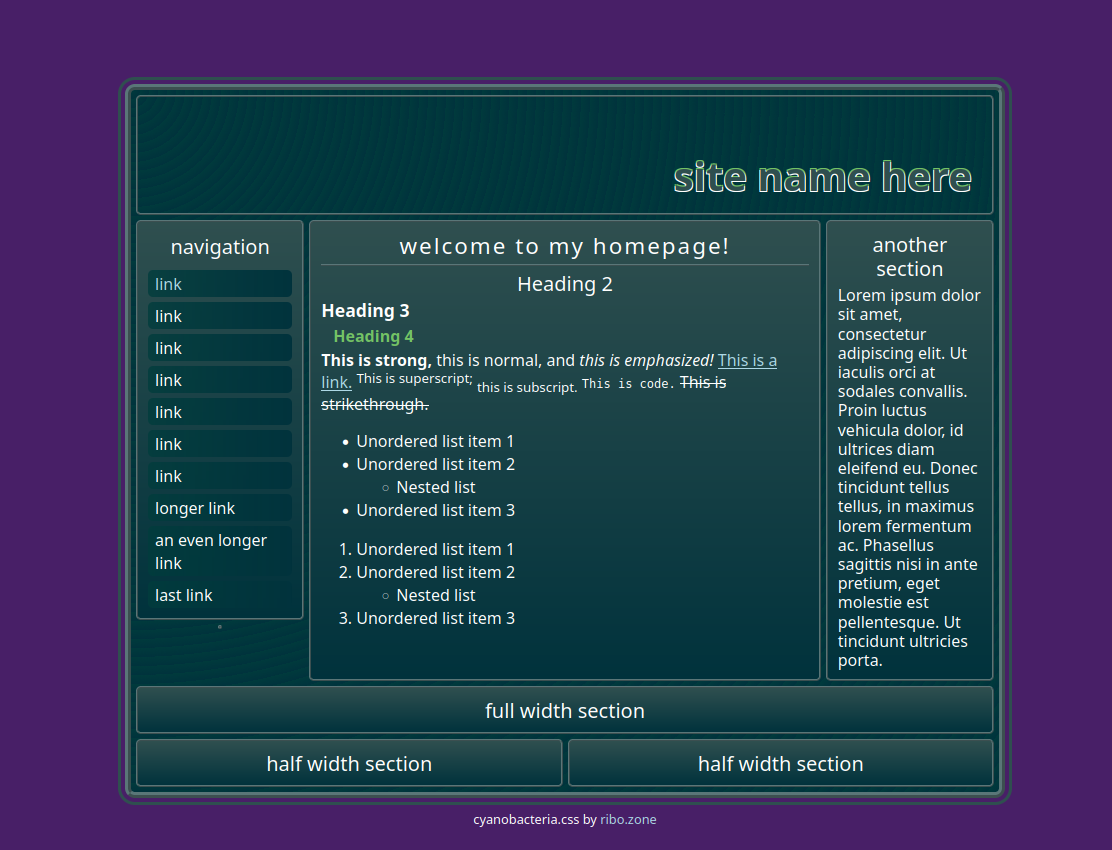1112x850 pixels.
Task: Select numbered '2. Unordered list item 2'
Action: (426, 572)
